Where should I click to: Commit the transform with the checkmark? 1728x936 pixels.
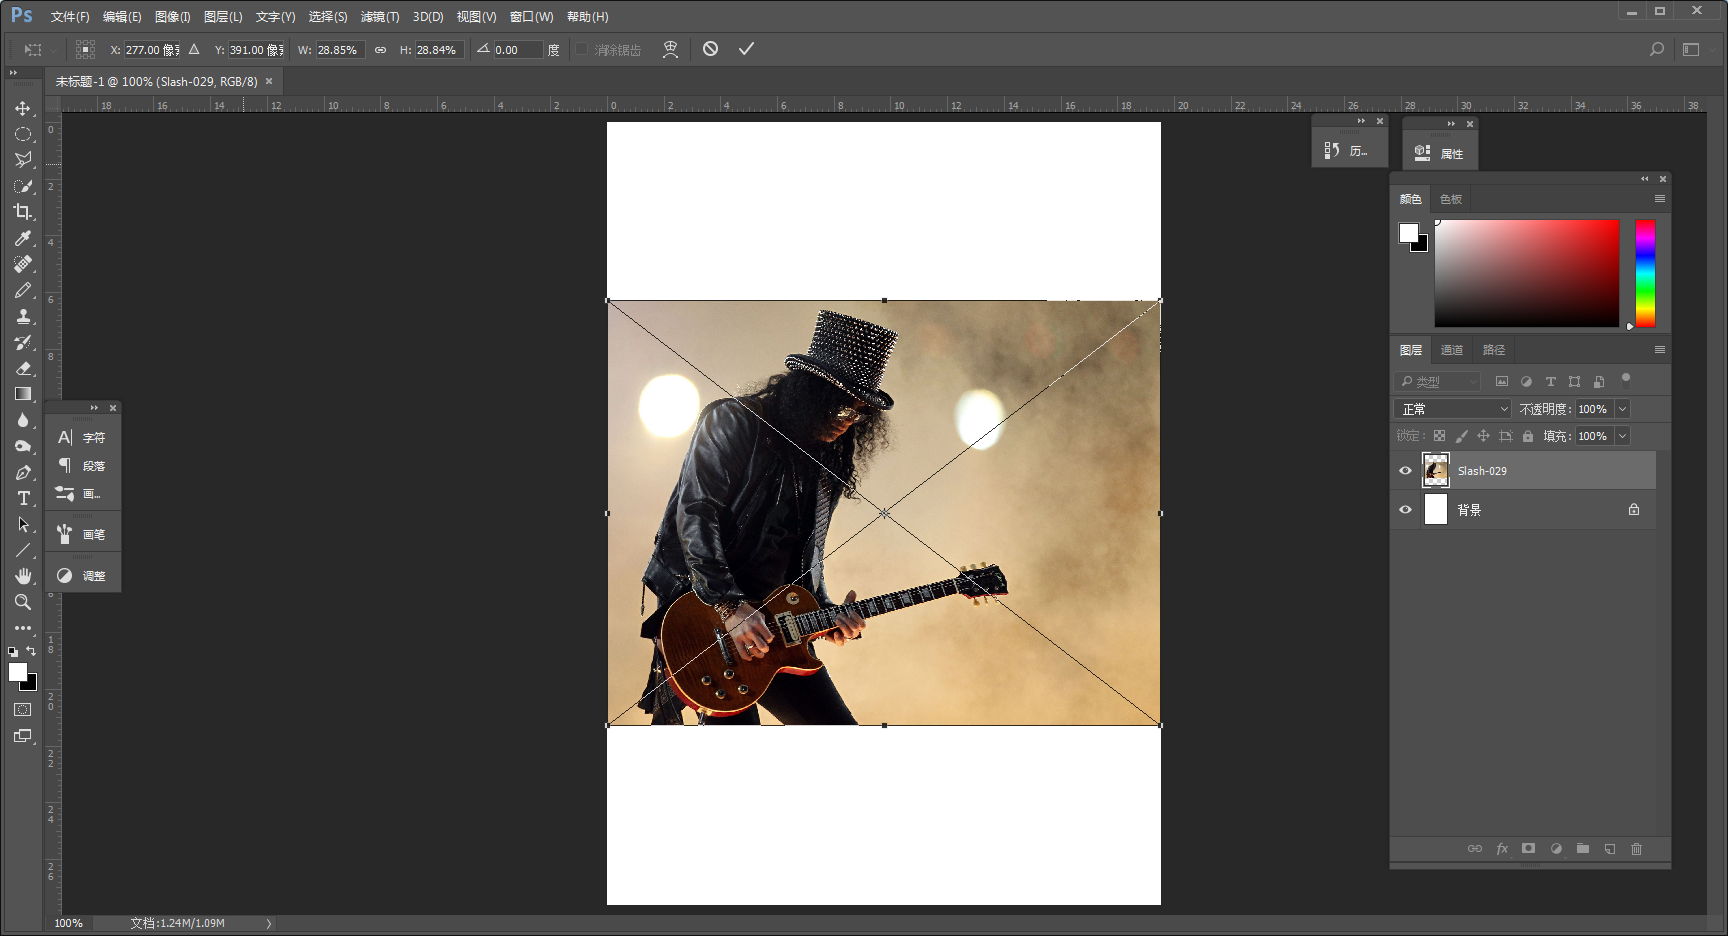tap(746, 49)
